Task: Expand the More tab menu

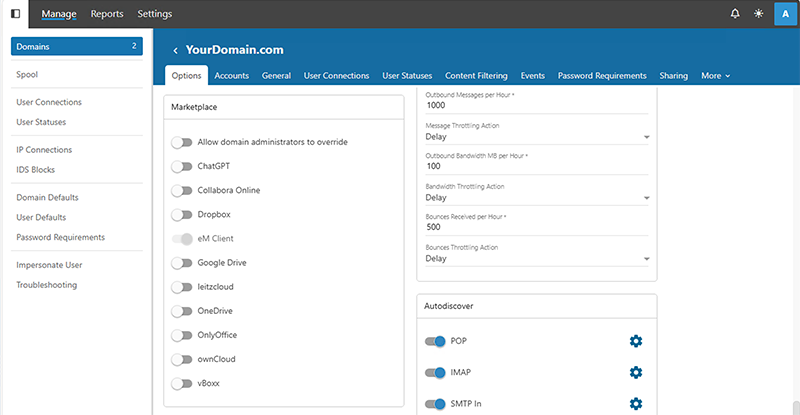Action: [x=715, y=76]
